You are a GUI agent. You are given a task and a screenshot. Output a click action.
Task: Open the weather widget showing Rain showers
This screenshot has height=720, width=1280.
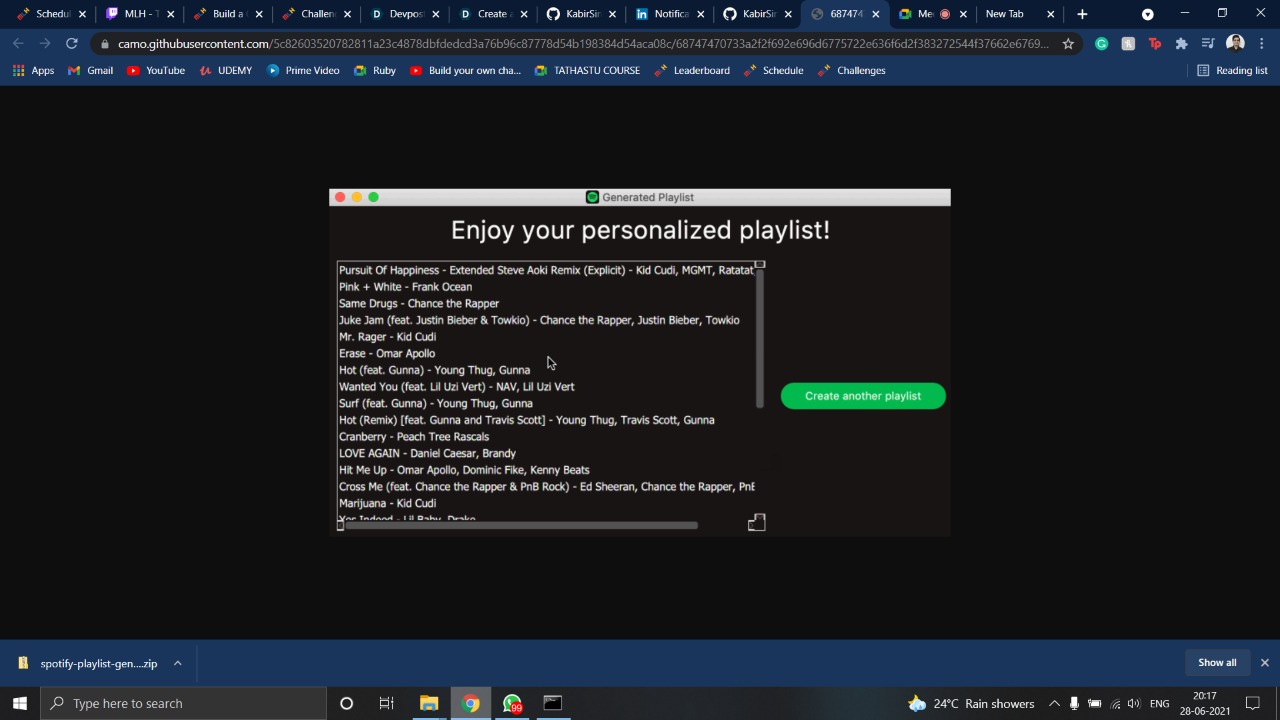click(x=970, y=703)
